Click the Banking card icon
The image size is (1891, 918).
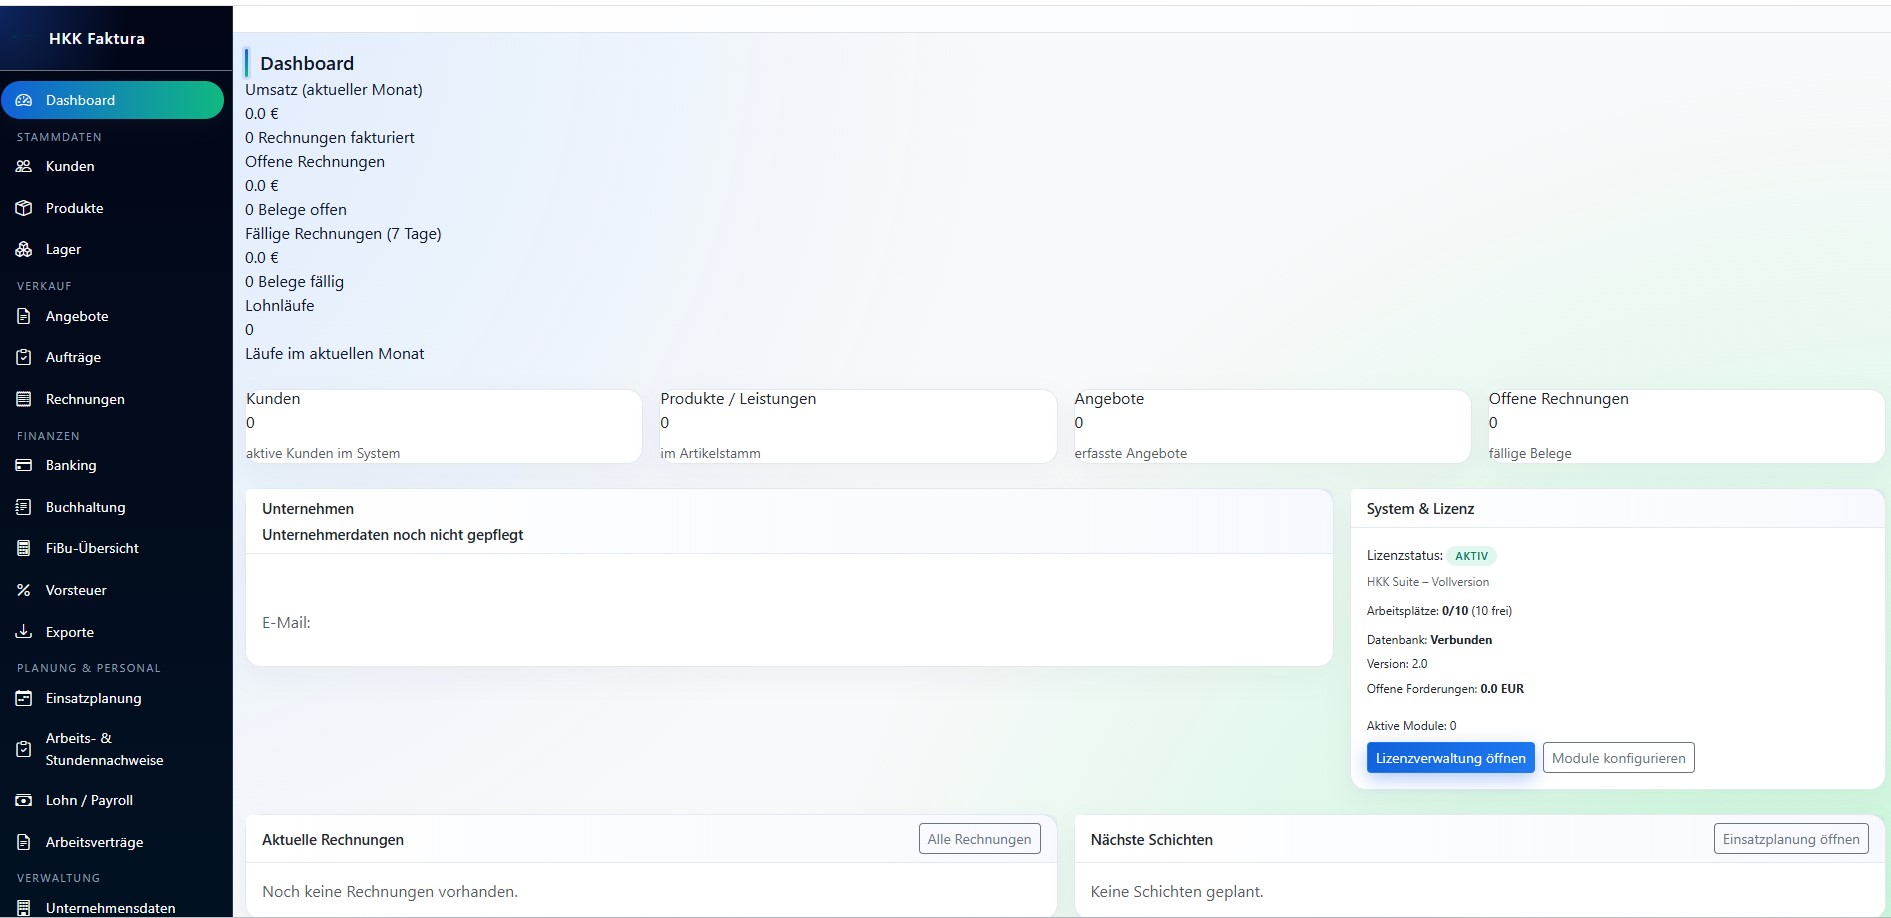tap(24, 465)
